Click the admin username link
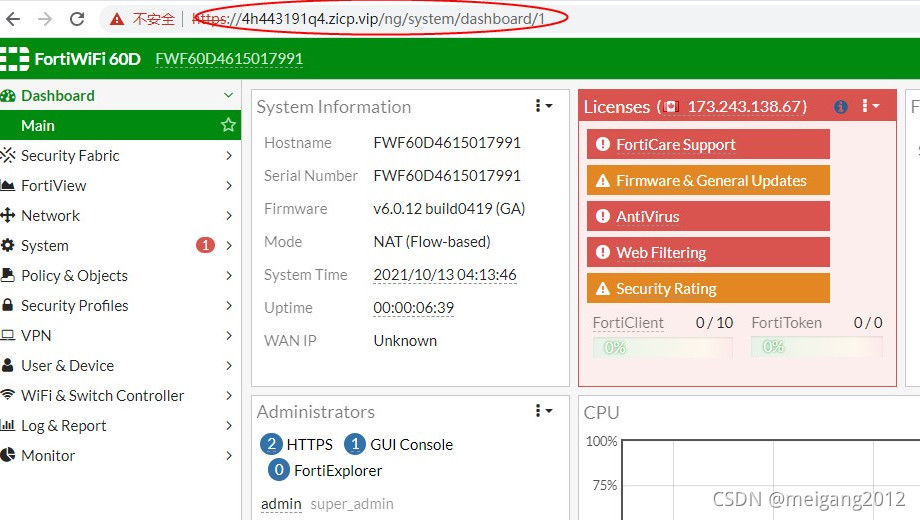Viewport: 920px width, 520px height. (x=281, y=504)
